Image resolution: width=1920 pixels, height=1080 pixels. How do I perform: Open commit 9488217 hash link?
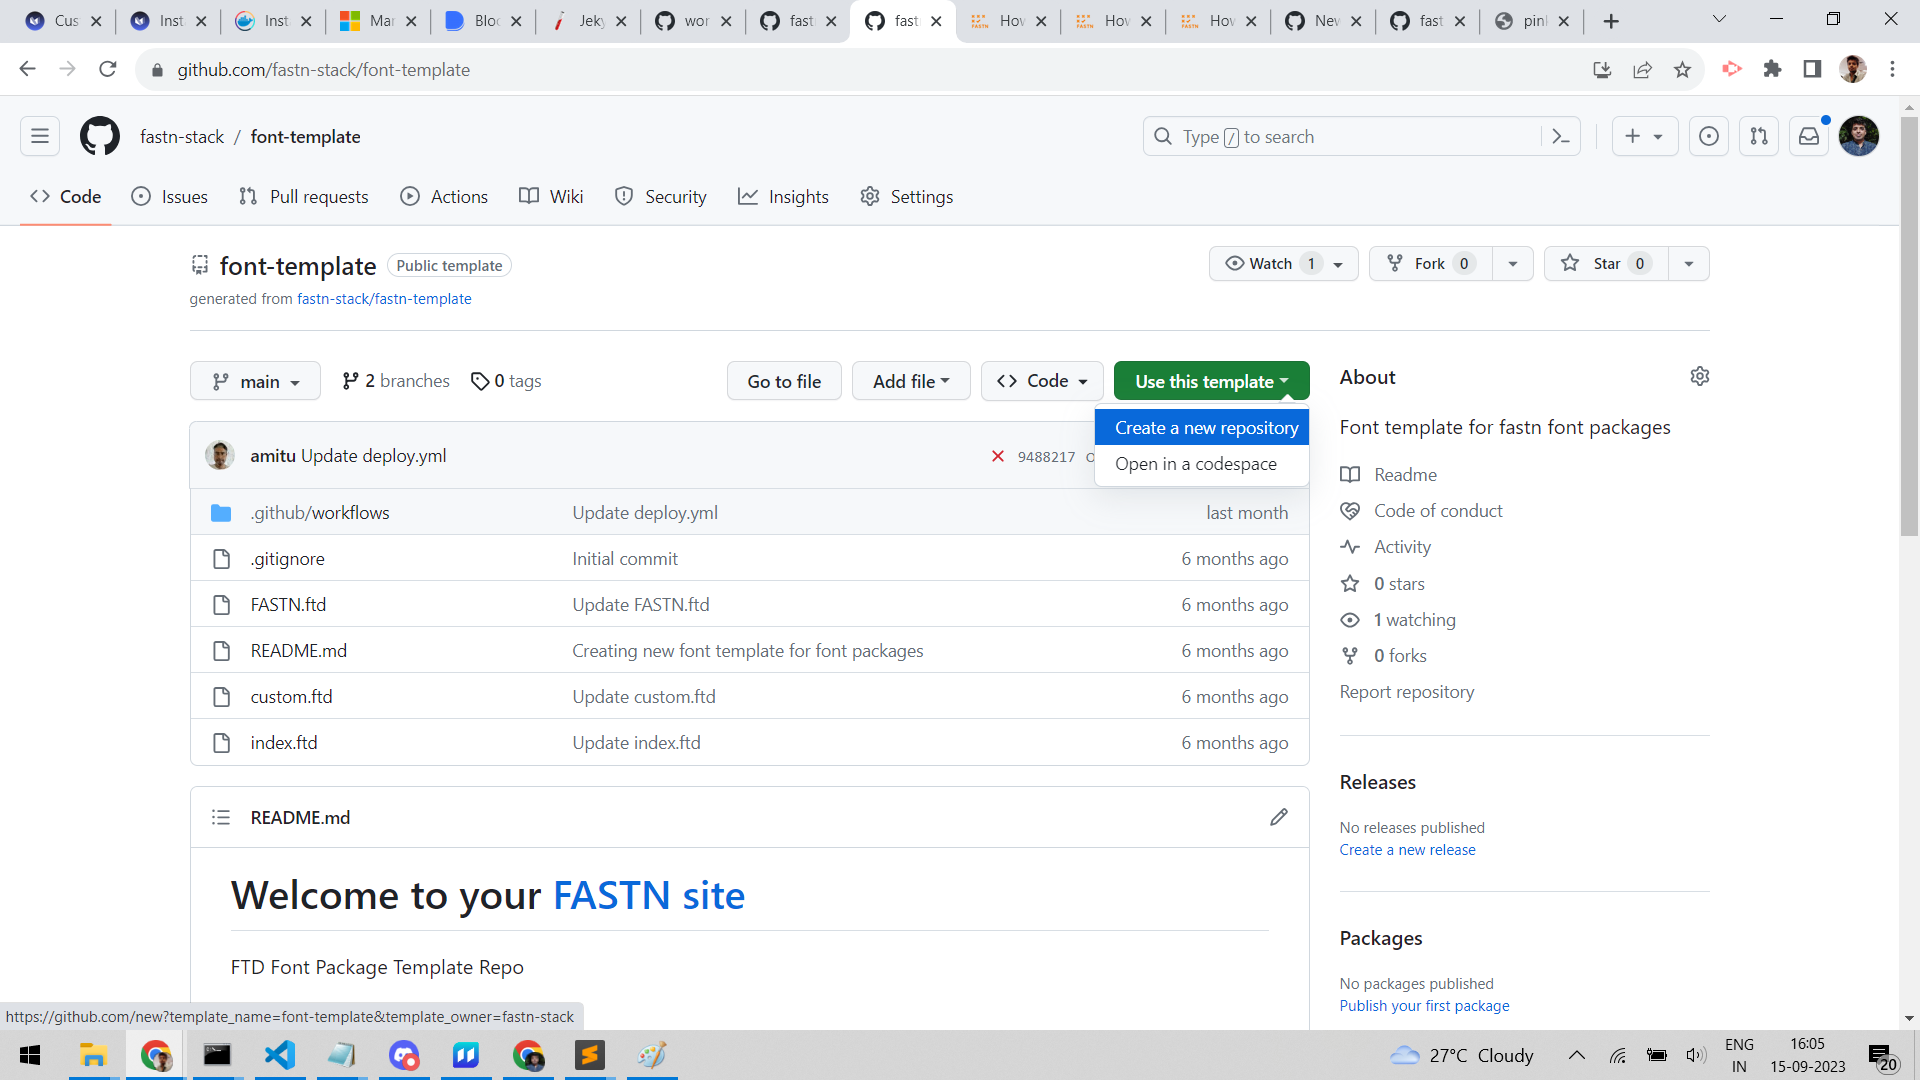point(1046,457)
